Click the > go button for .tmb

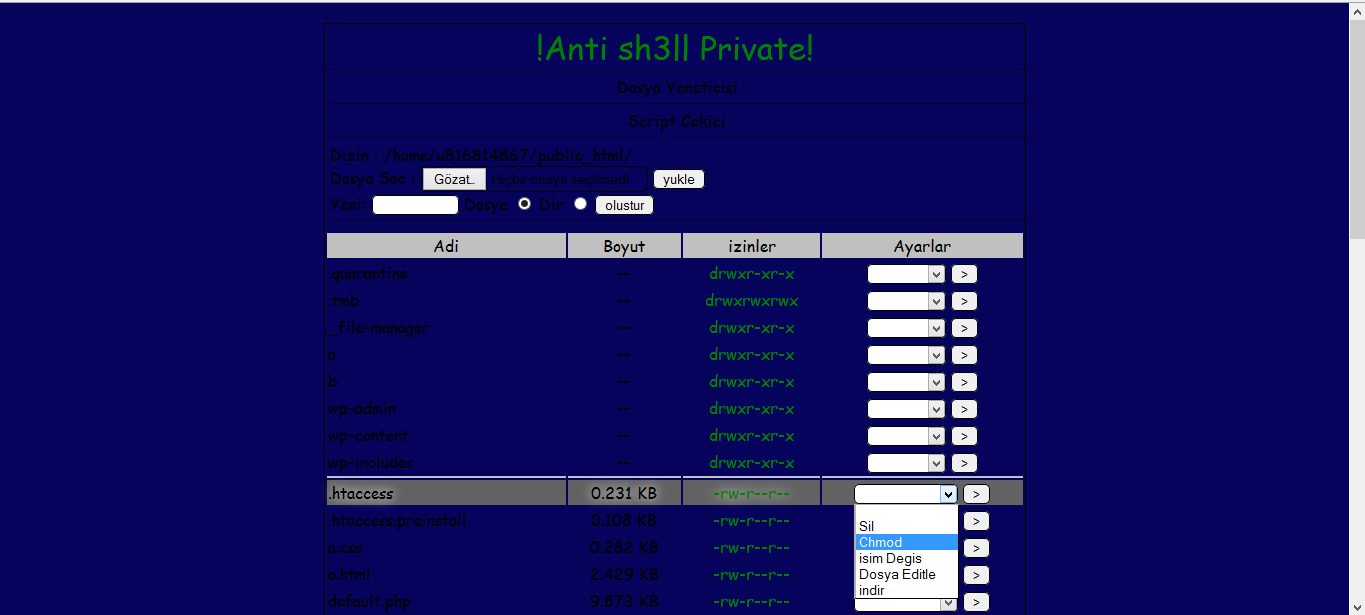point(964,301)
